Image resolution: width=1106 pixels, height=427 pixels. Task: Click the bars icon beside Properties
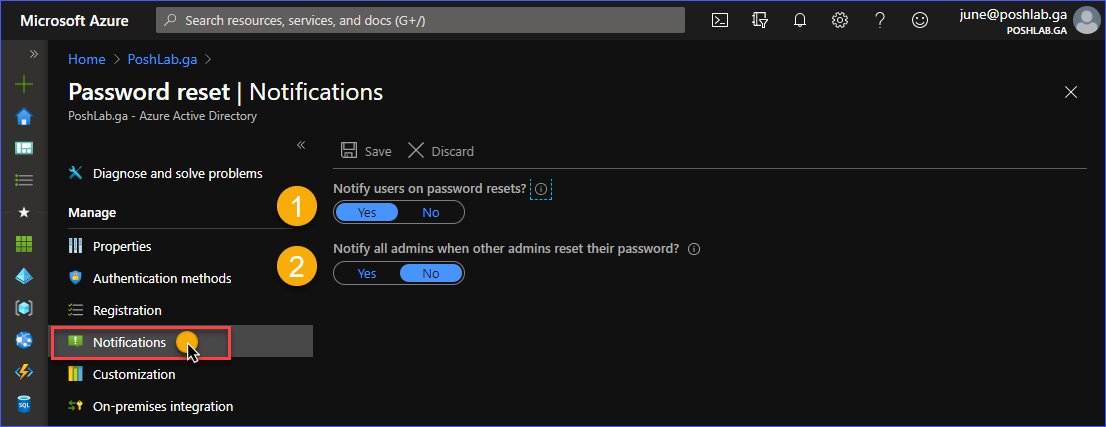click(75, 246)
